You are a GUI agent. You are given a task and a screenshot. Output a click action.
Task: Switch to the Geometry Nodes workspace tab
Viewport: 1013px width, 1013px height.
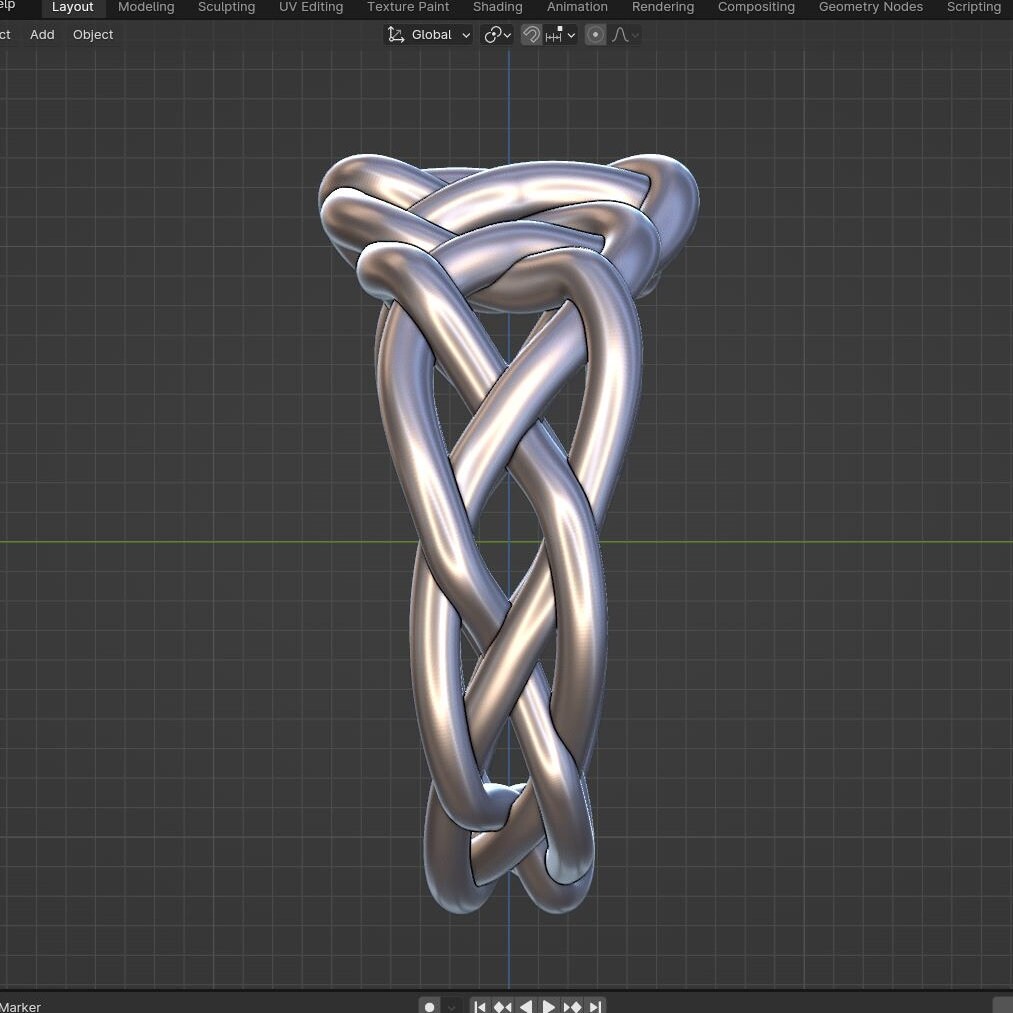(x=870, y=7)
